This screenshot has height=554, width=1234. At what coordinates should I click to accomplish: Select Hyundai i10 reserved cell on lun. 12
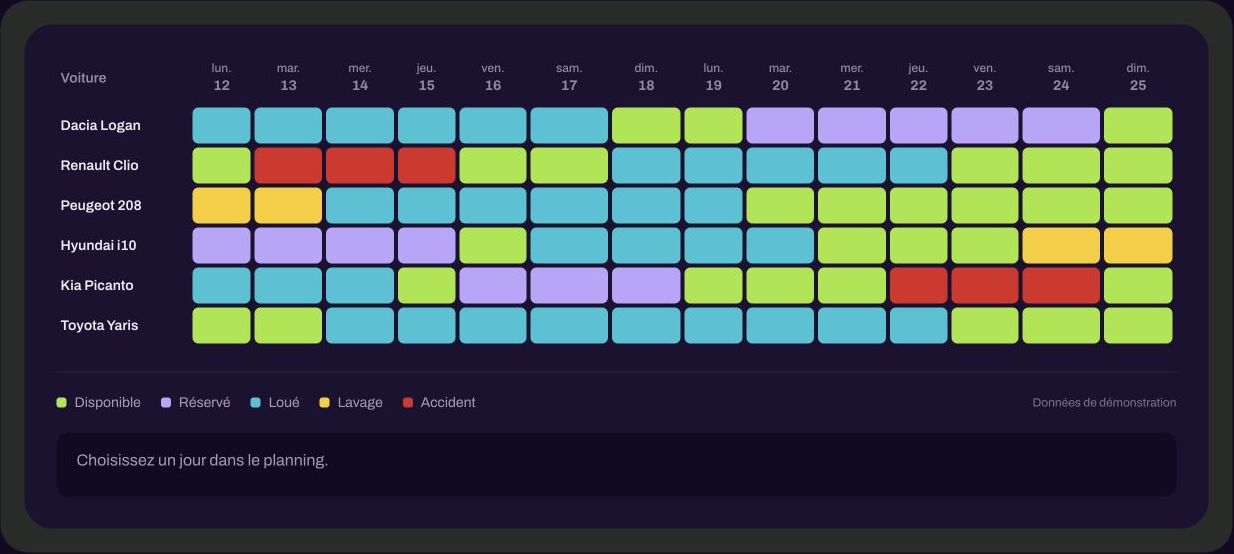[221, 246]
